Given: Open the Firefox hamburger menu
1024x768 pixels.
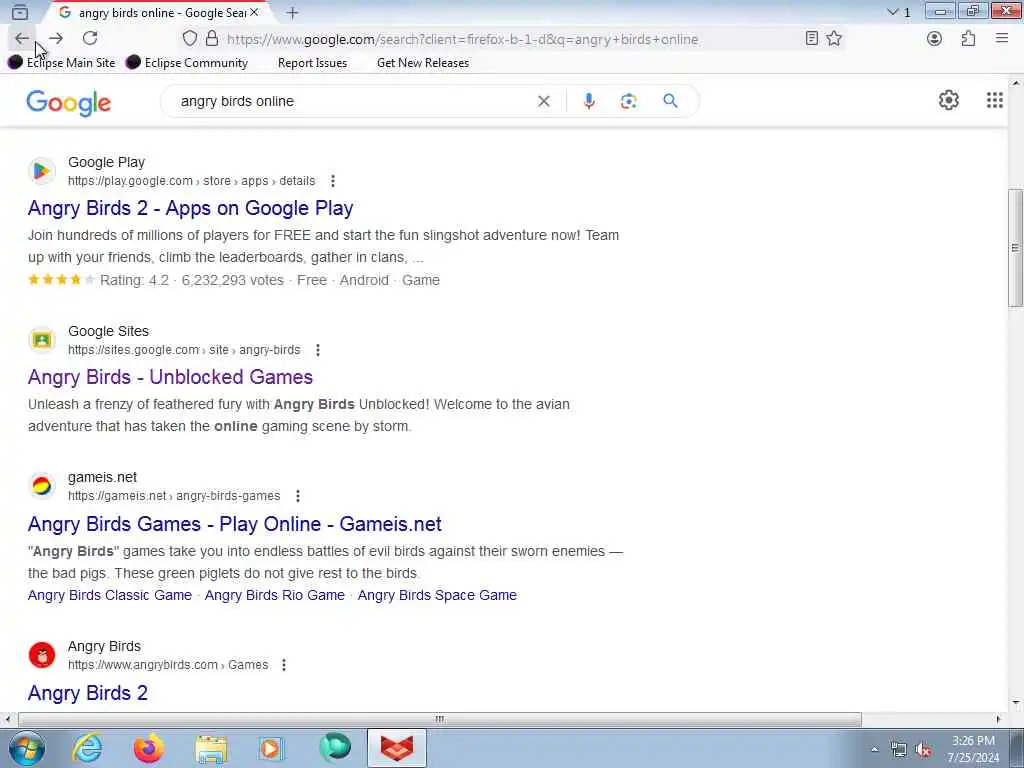Looking at the screenshot, I should tap(1002, 39).
